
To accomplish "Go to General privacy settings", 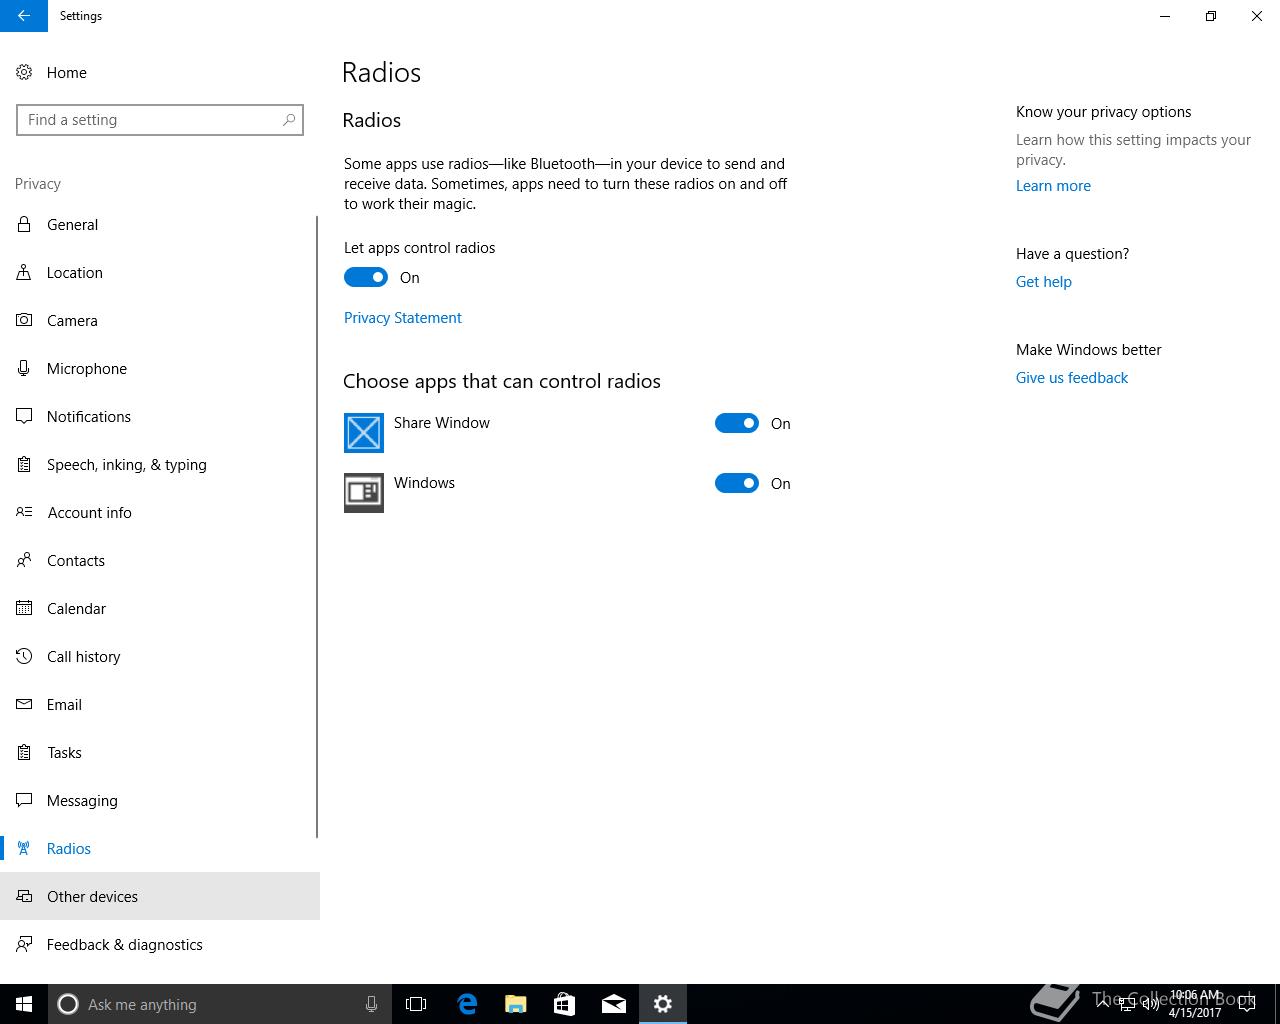I will tap(158, 224).
